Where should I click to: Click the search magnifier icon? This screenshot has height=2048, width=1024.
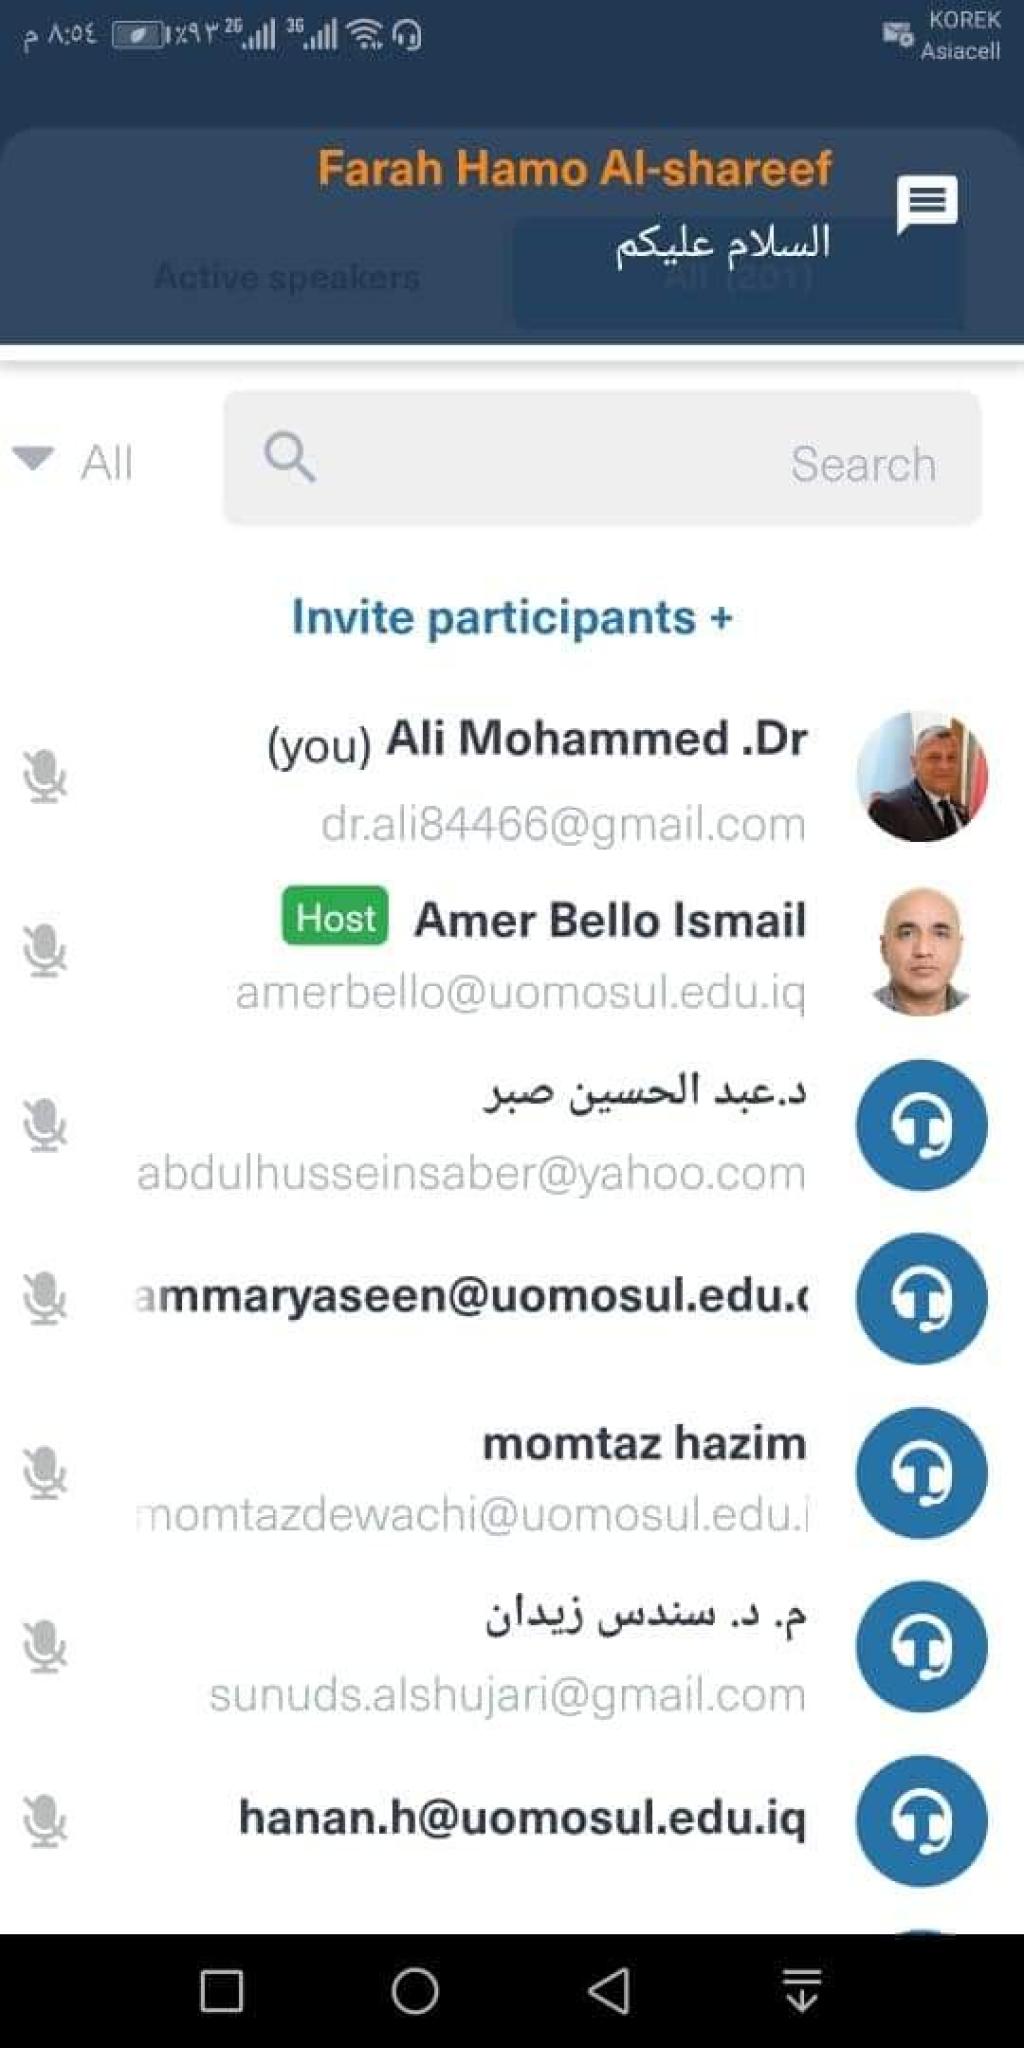[x=290, y=458]
